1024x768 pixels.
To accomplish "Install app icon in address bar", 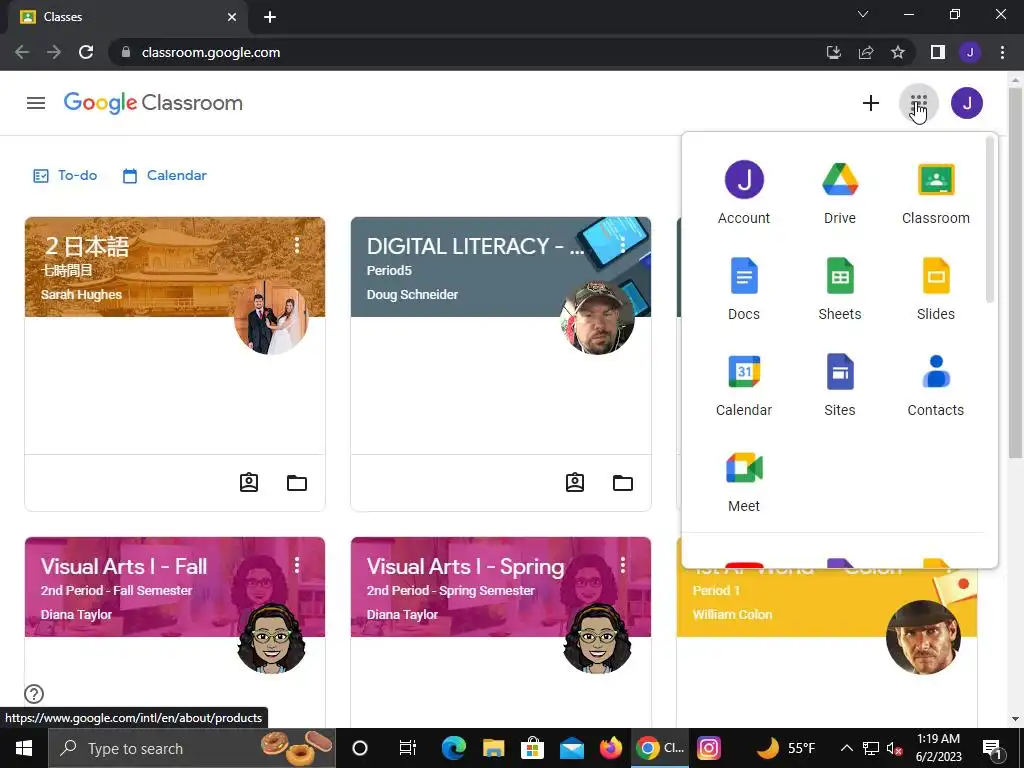I will 834,52.
